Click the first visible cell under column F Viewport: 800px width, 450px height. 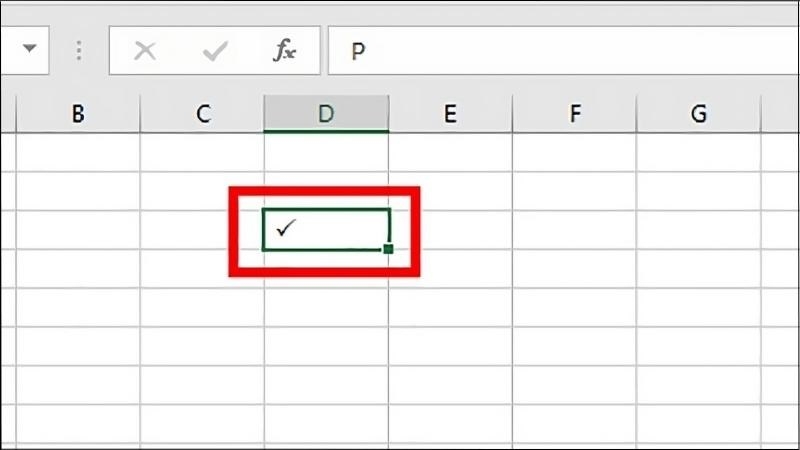575,152
